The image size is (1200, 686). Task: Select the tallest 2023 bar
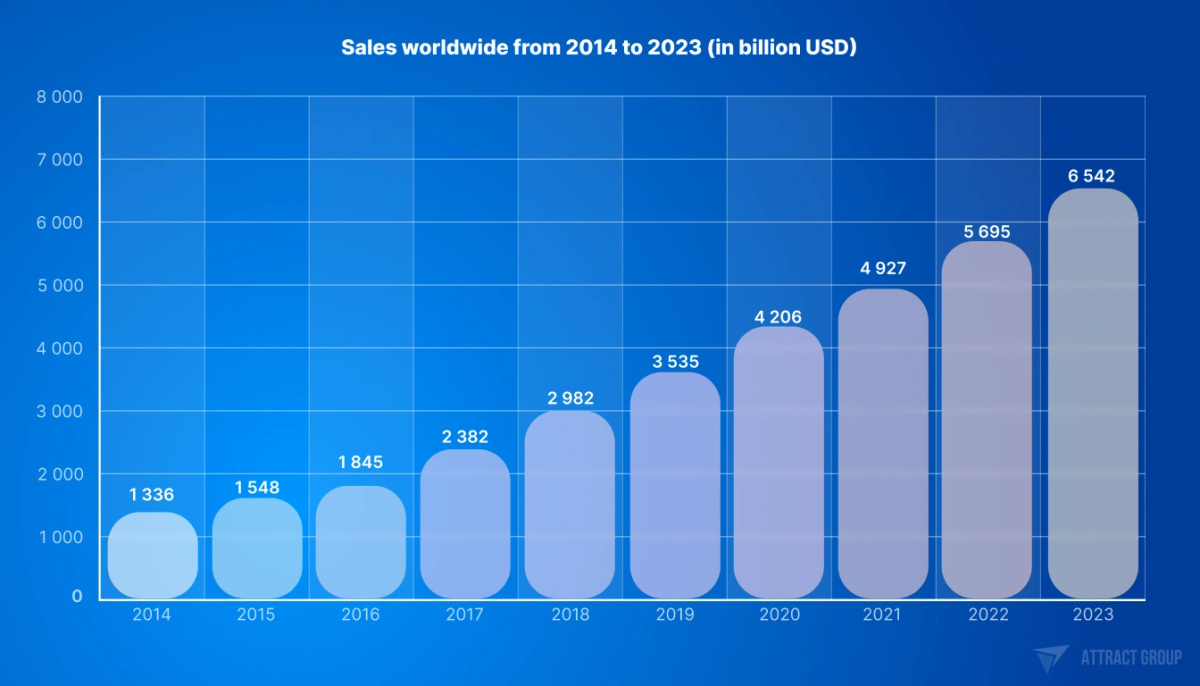click(1092, 395)
